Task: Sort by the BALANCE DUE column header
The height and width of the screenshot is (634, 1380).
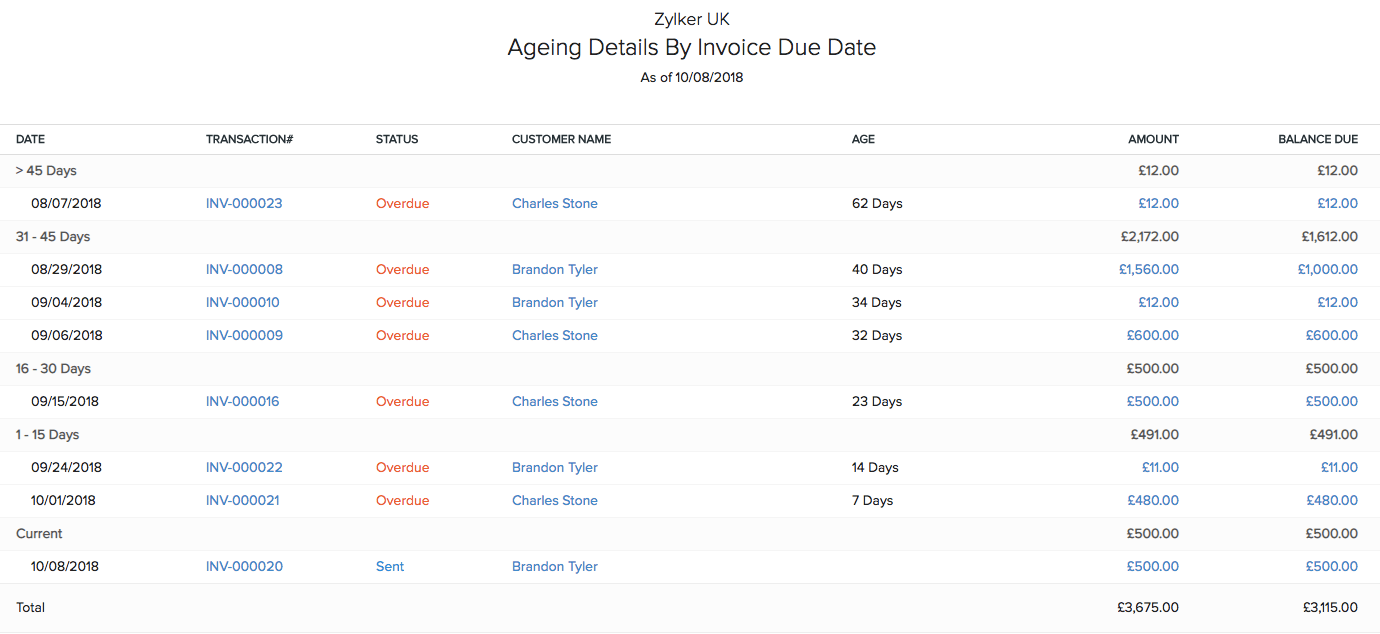Action: pos(1317,139)
